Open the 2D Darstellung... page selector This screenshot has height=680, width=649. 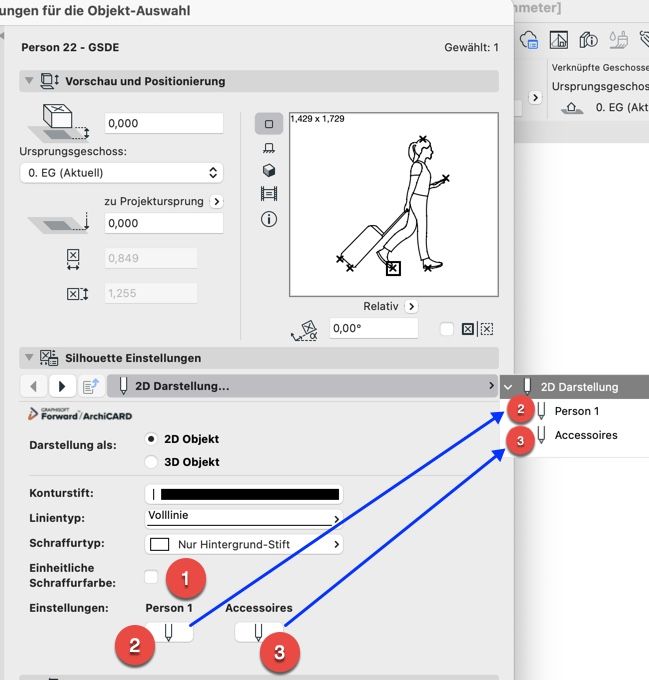(x=302, y=386)
